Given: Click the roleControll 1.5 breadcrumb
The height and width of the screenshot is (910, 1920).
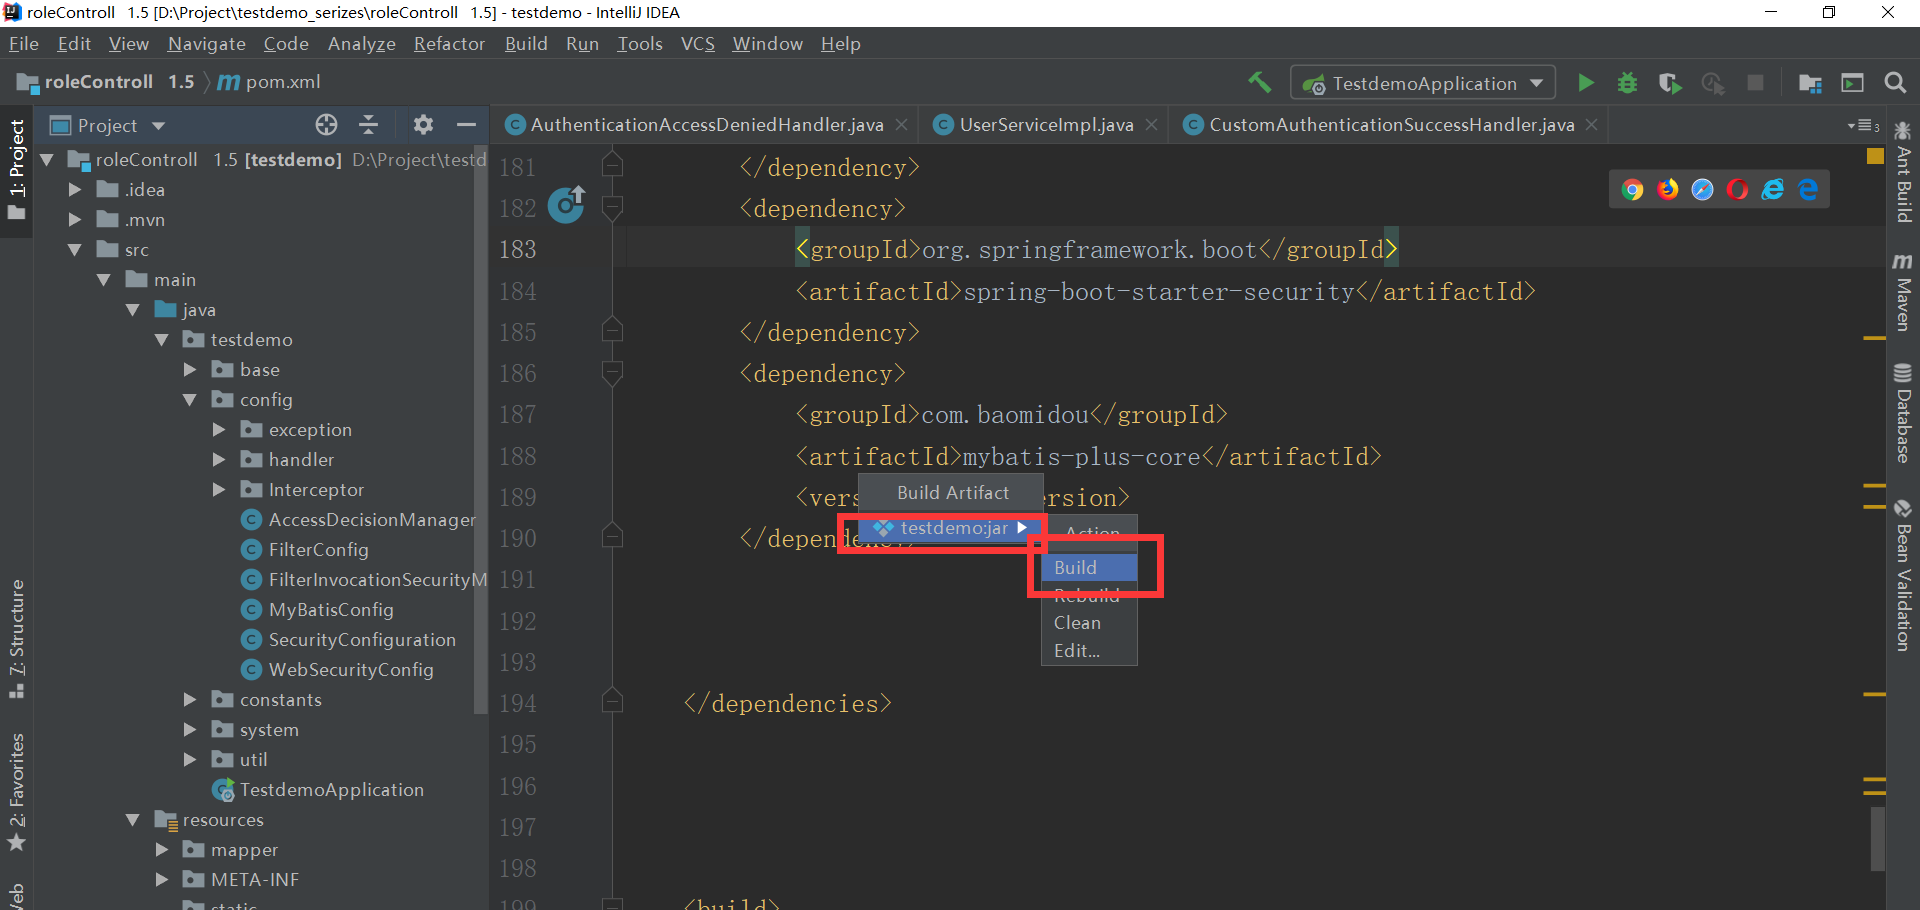Looking at the screenshot, I should click(106, 82).
